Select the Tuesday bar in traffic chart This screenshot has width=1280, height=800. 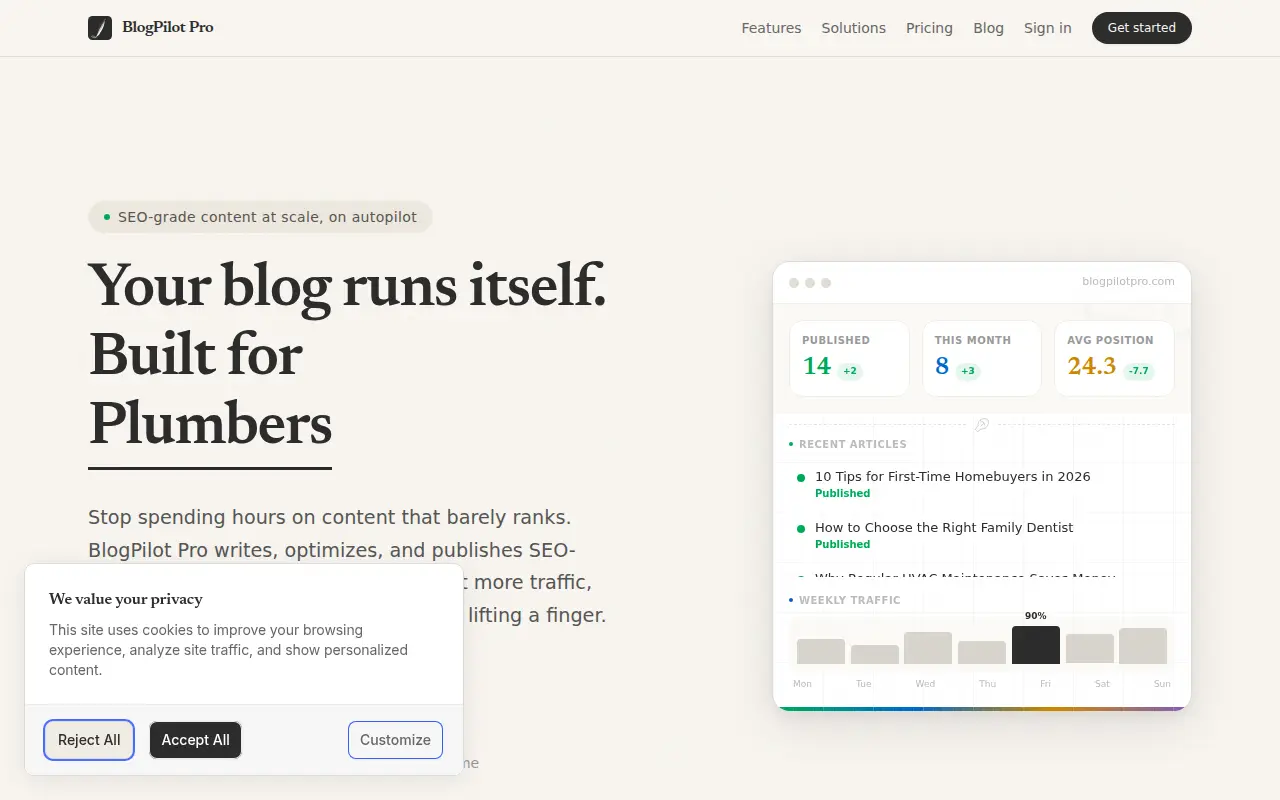click(875, 654)
